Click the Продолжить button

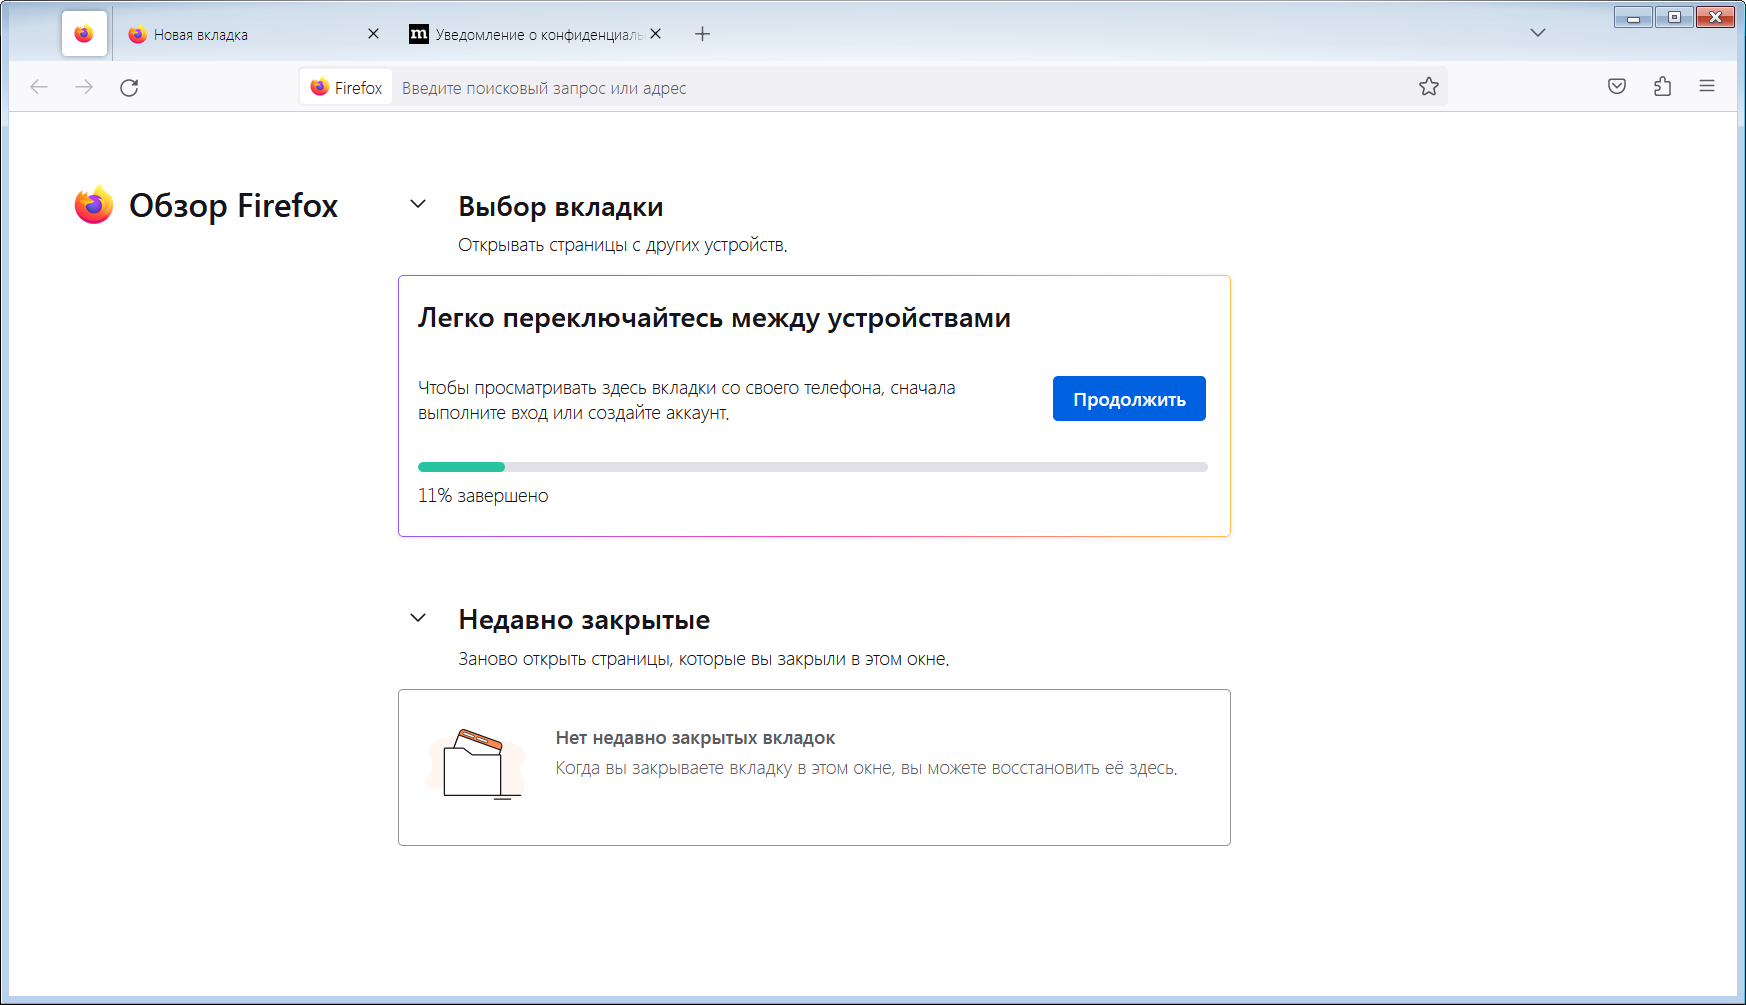pos(1129,399)
